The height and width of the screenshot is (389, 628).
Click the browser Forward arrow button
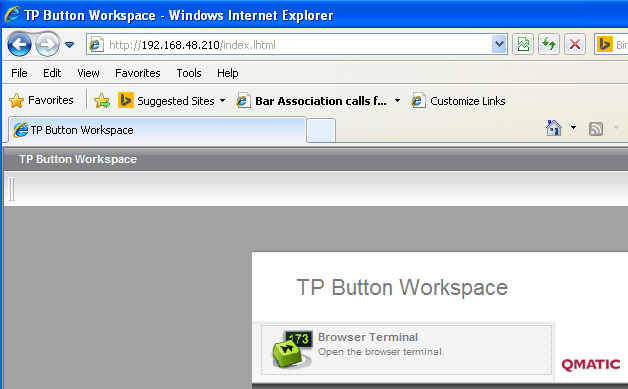click(x=47, y=44)
